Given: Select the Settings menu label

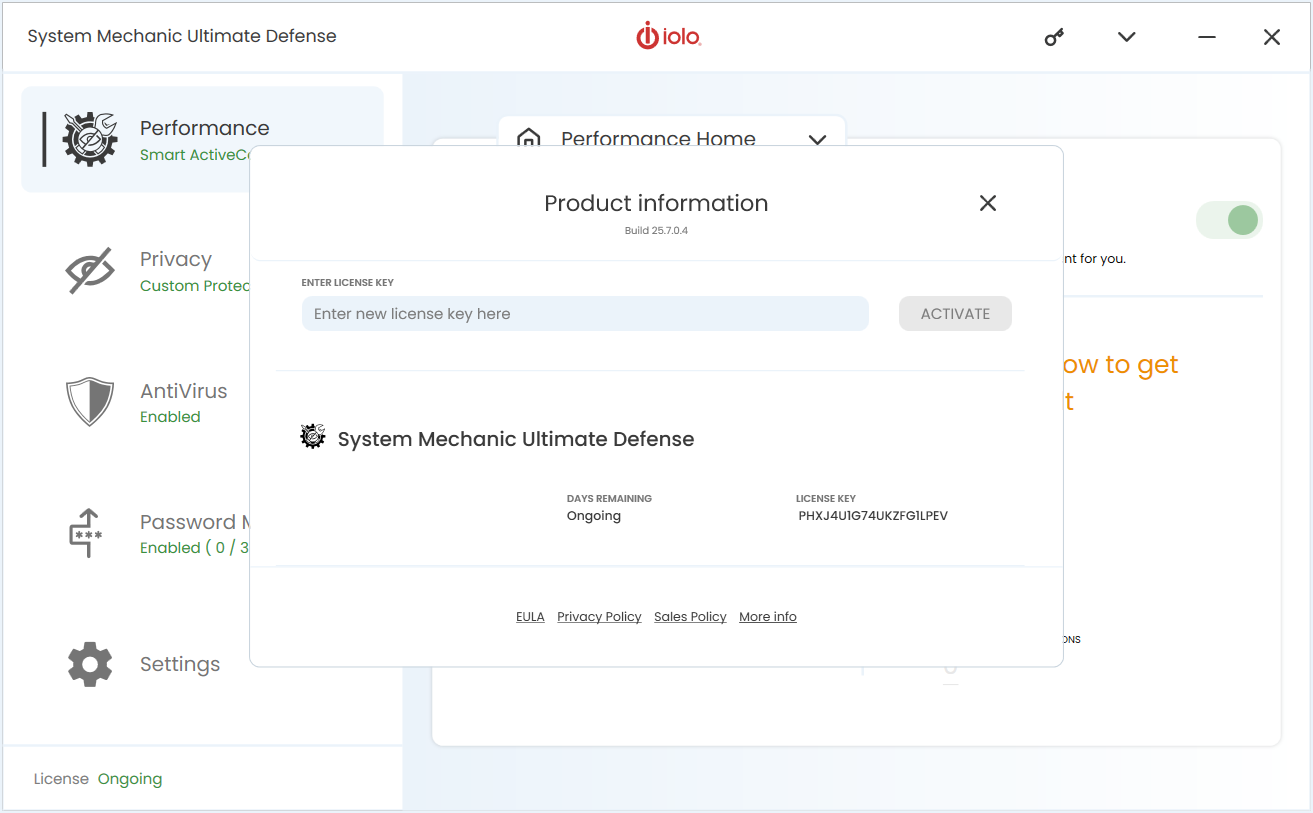Looking at the screenshot, I should (x=180, y=664).
